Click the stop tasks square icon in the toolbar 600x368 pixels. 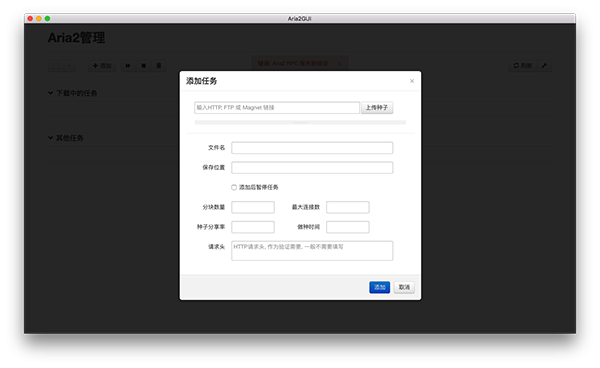tap(143, 66)
